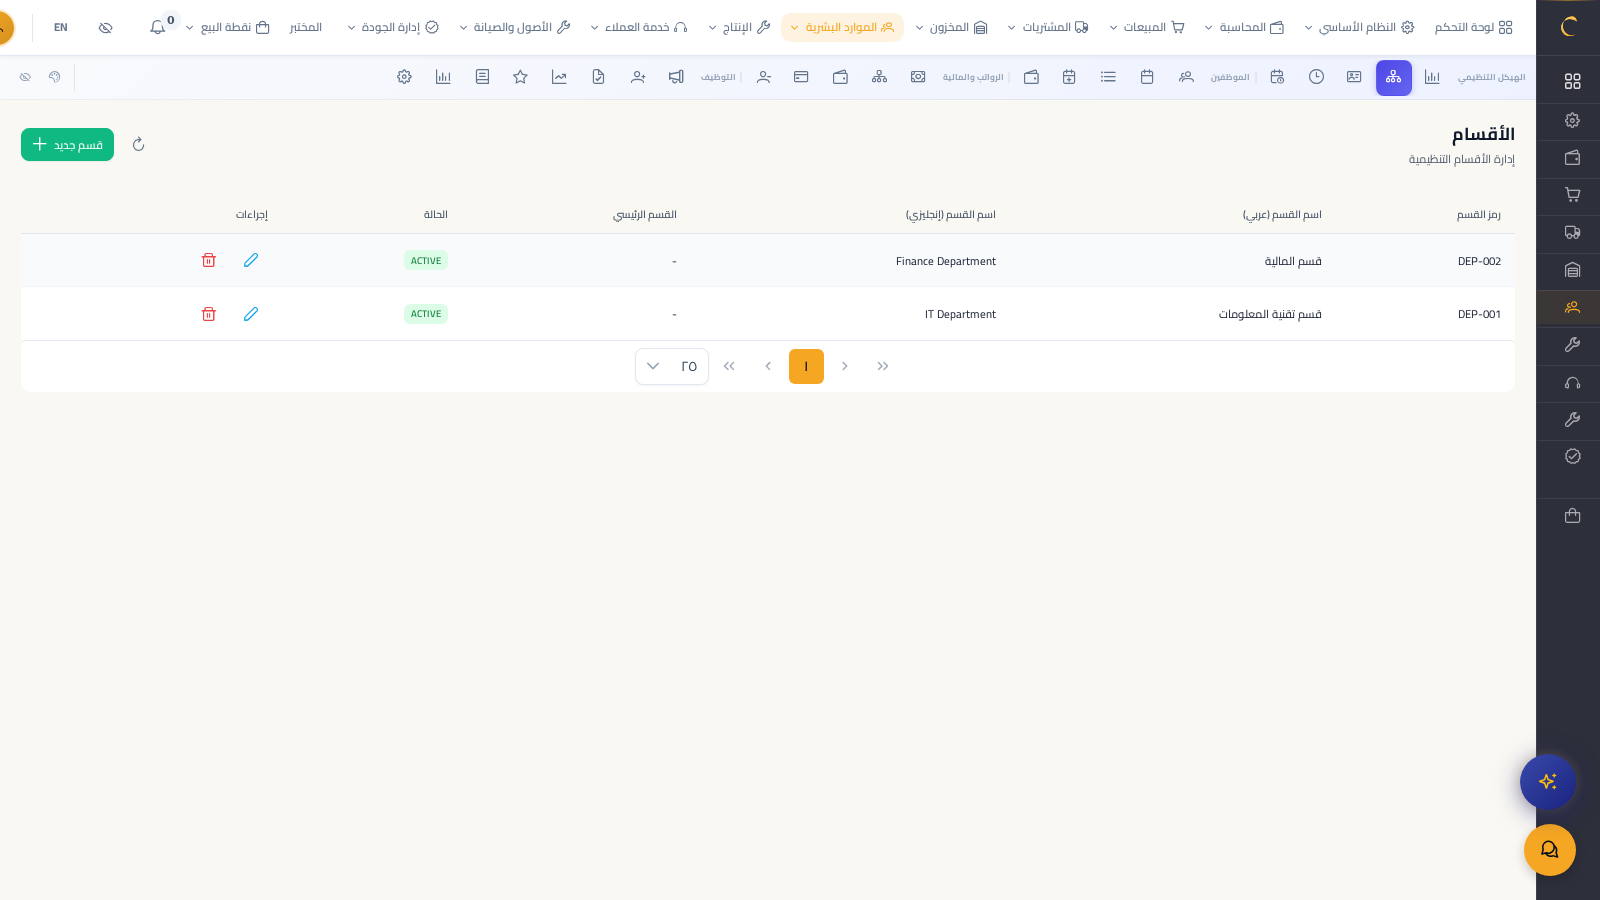Click the clock icon in toolbar
The image size is (1600, 900).
coord(1316,77)
